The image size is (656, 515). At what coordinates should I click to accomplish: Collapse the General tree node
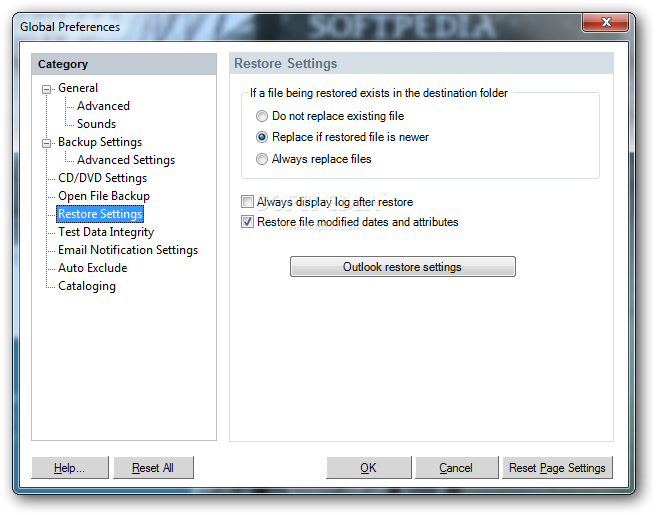(46, 89)
